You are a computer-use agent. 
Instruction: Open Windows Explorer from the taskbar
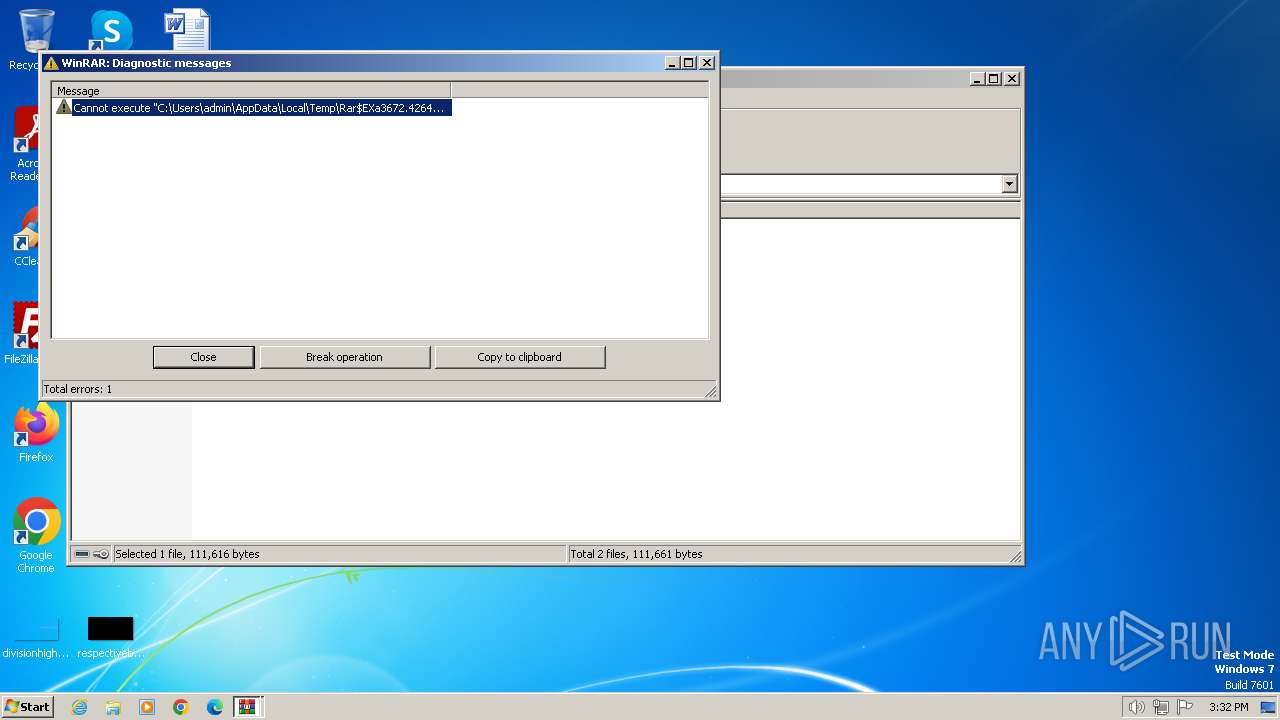(x=113, y=707)
